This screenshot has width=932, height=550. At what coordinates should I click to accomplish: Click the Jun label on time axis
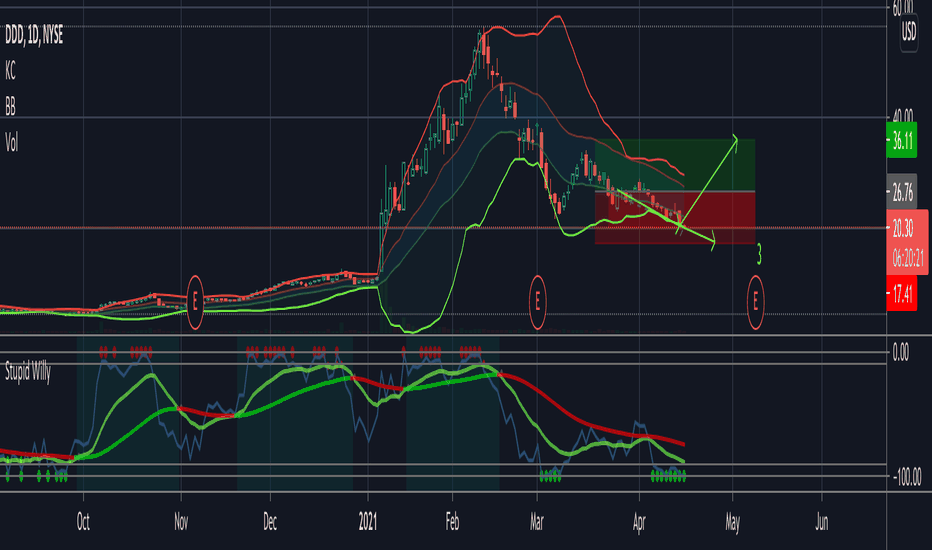[821, 522]
